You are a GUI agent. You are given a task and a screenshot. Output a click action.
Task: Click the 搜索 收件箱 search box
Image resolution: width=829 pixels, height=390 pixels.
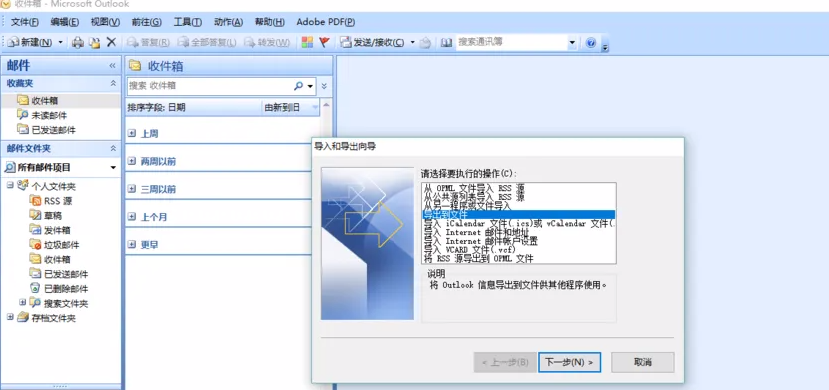(209, 86)
